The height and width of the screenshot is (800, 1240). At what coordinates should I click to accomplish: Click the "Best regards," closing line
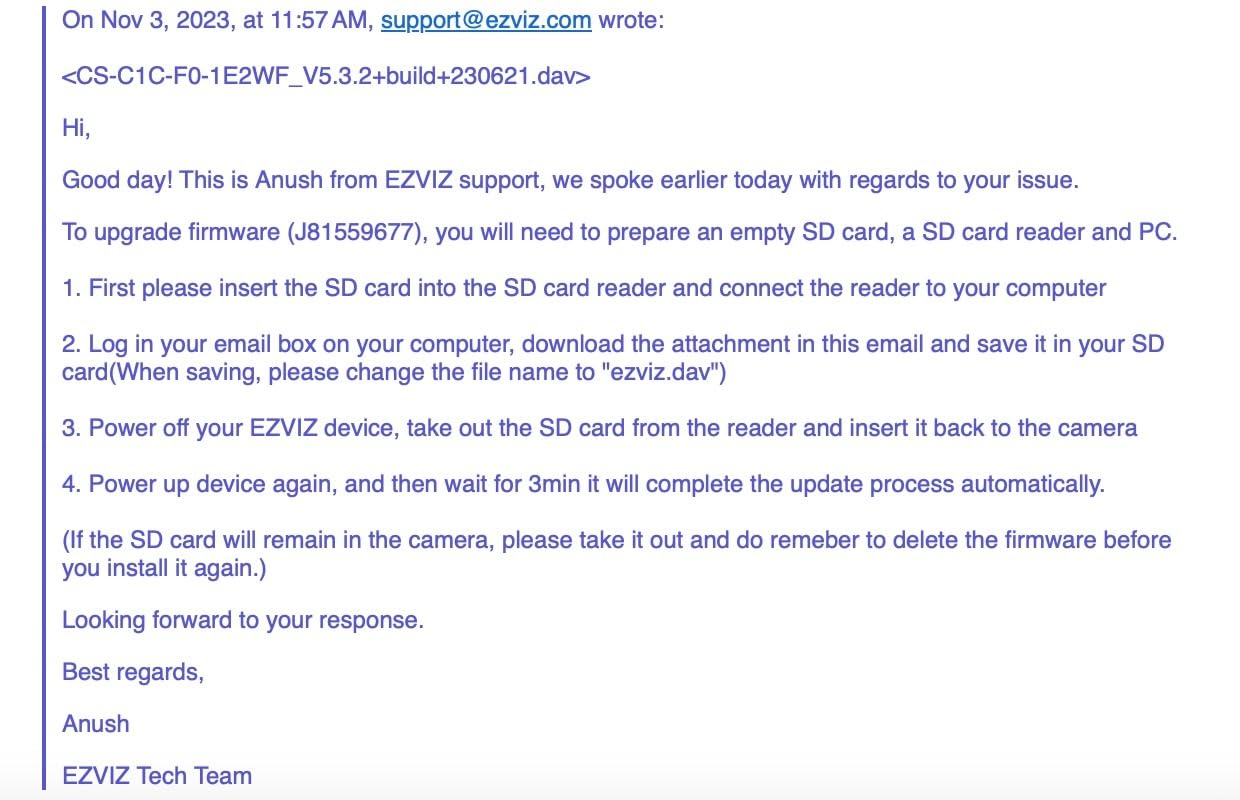[x=133, y=672]
